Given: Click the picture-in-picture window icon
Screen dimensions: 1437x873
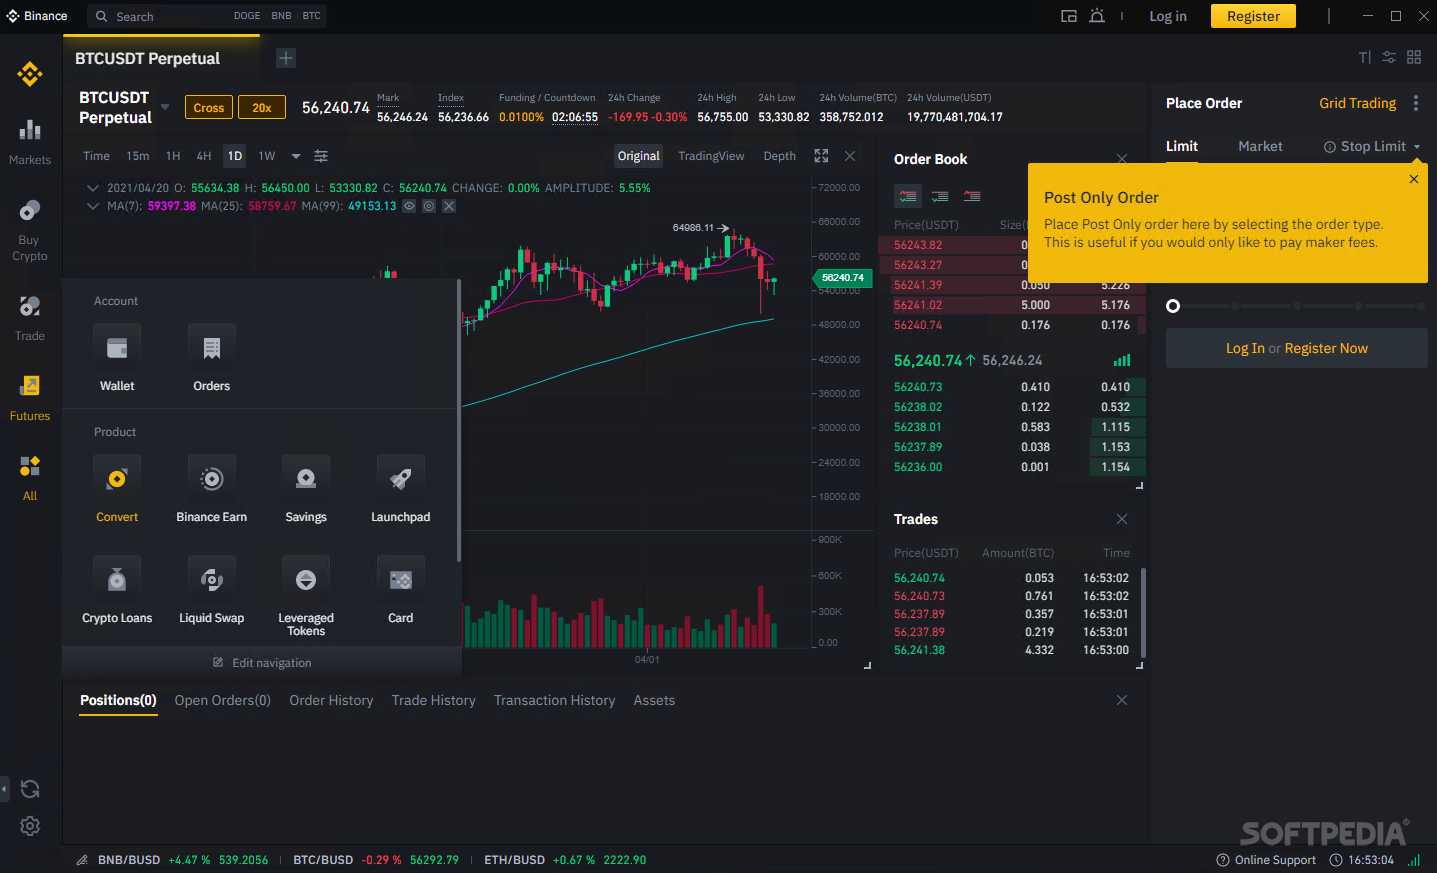Looking at the screenshot, I should pyautogui.click(x=1069, y=16).
